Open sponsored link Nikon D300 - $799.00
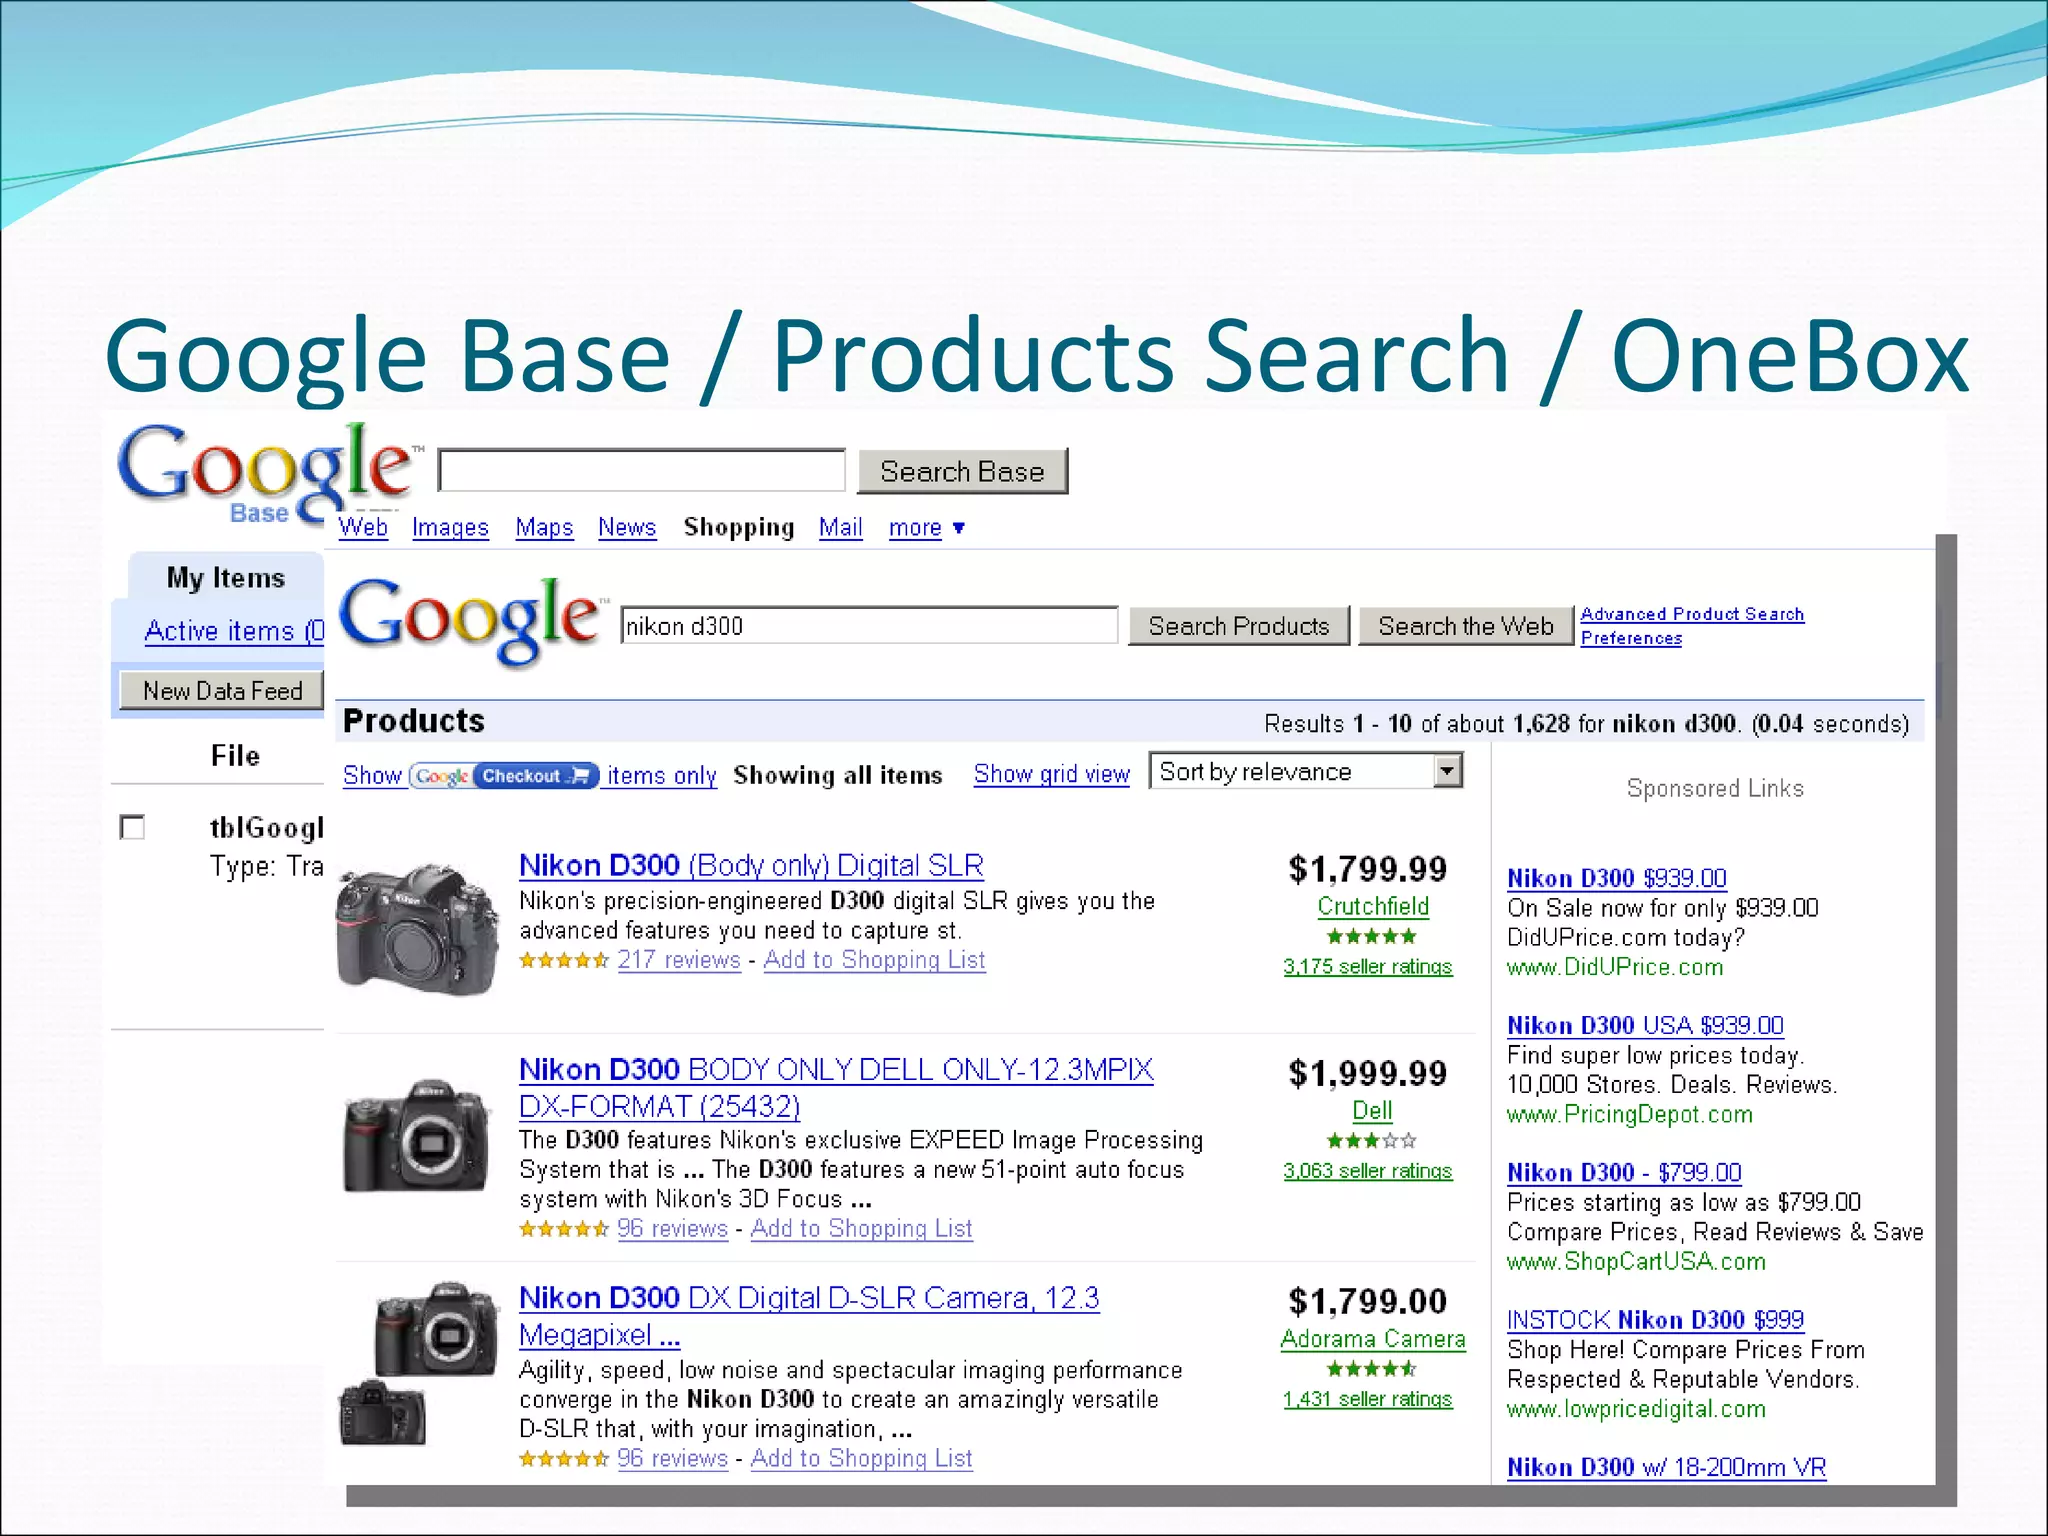Screen dimensions: 2048x1536 click(1624, 1172)
